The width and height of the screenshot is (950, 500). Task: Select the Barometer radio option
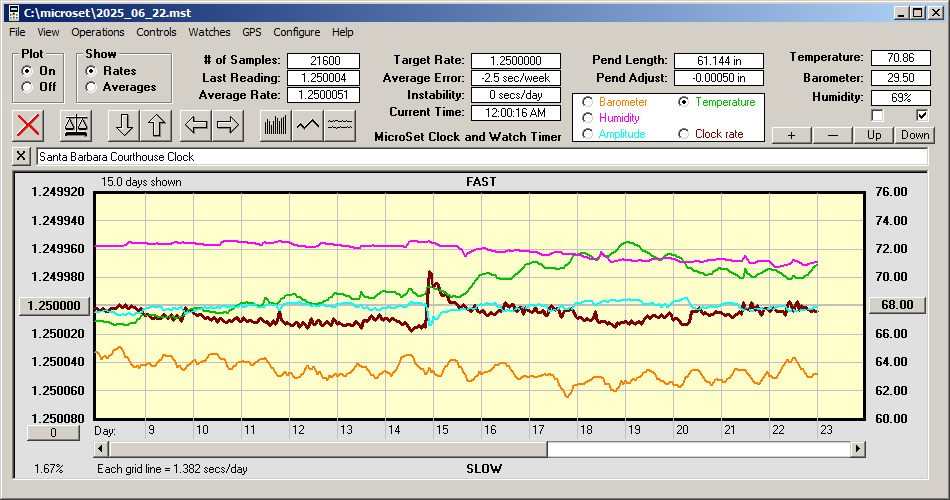click(x=587, y=102)
